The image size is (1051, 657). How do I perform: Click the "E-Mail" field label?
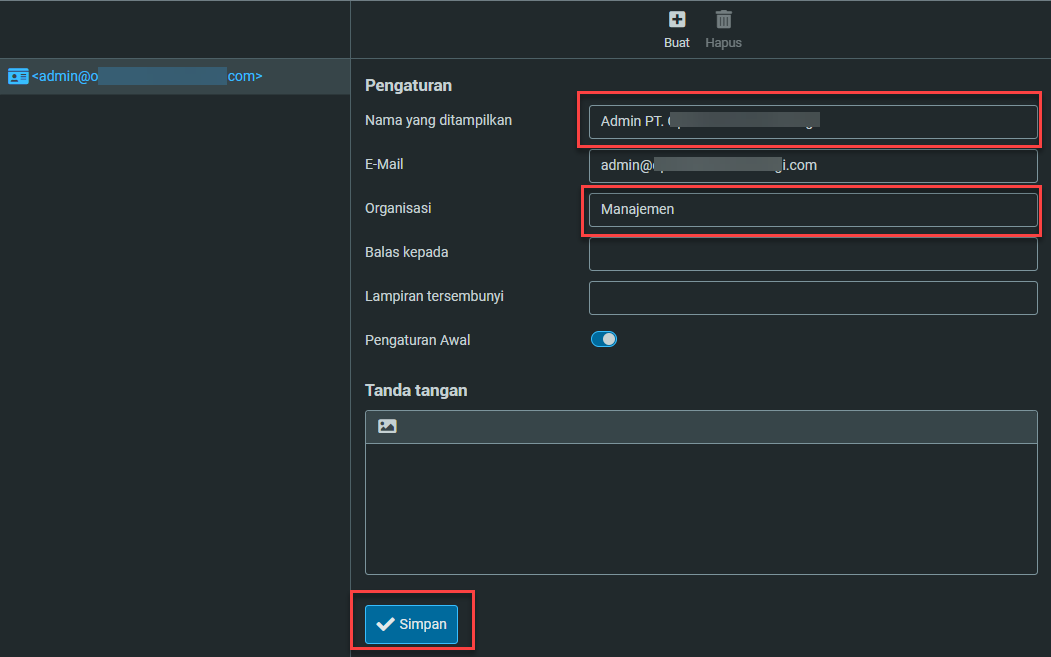[384, 164]
